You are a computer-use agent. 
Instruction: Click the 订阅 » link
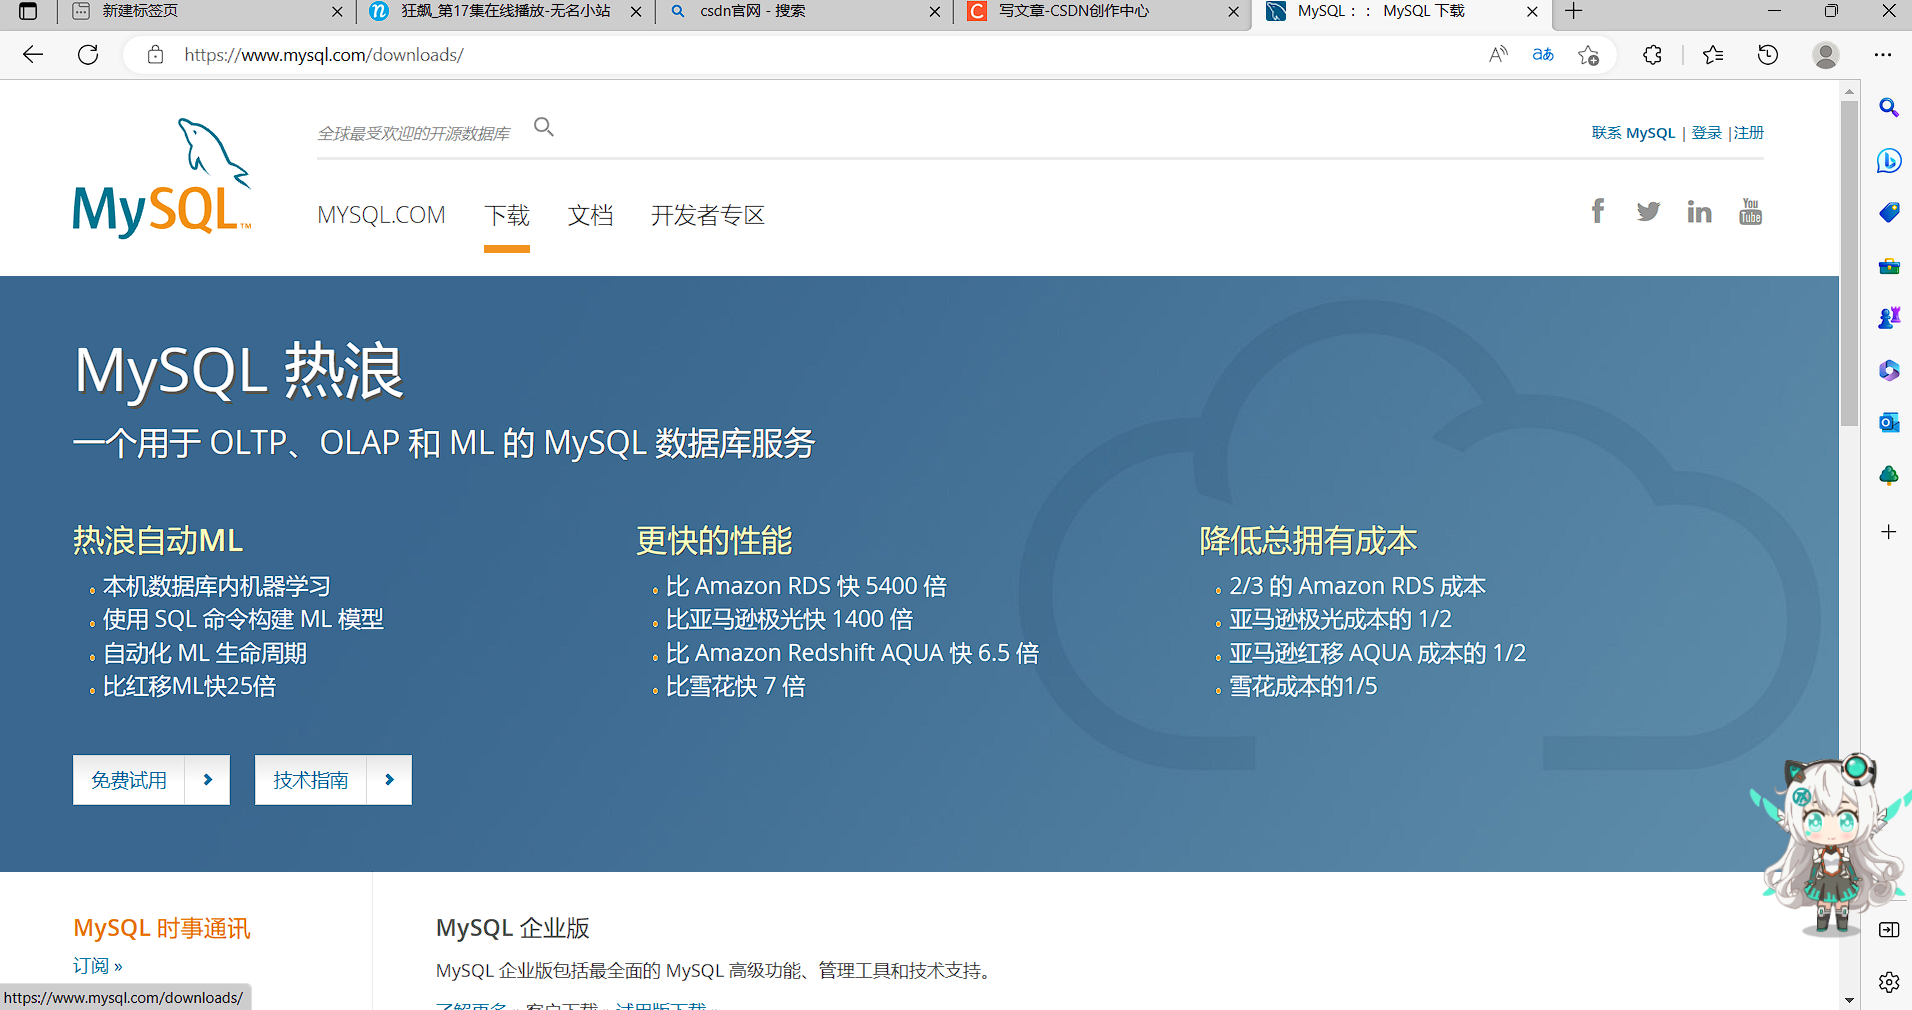point(97,966)
